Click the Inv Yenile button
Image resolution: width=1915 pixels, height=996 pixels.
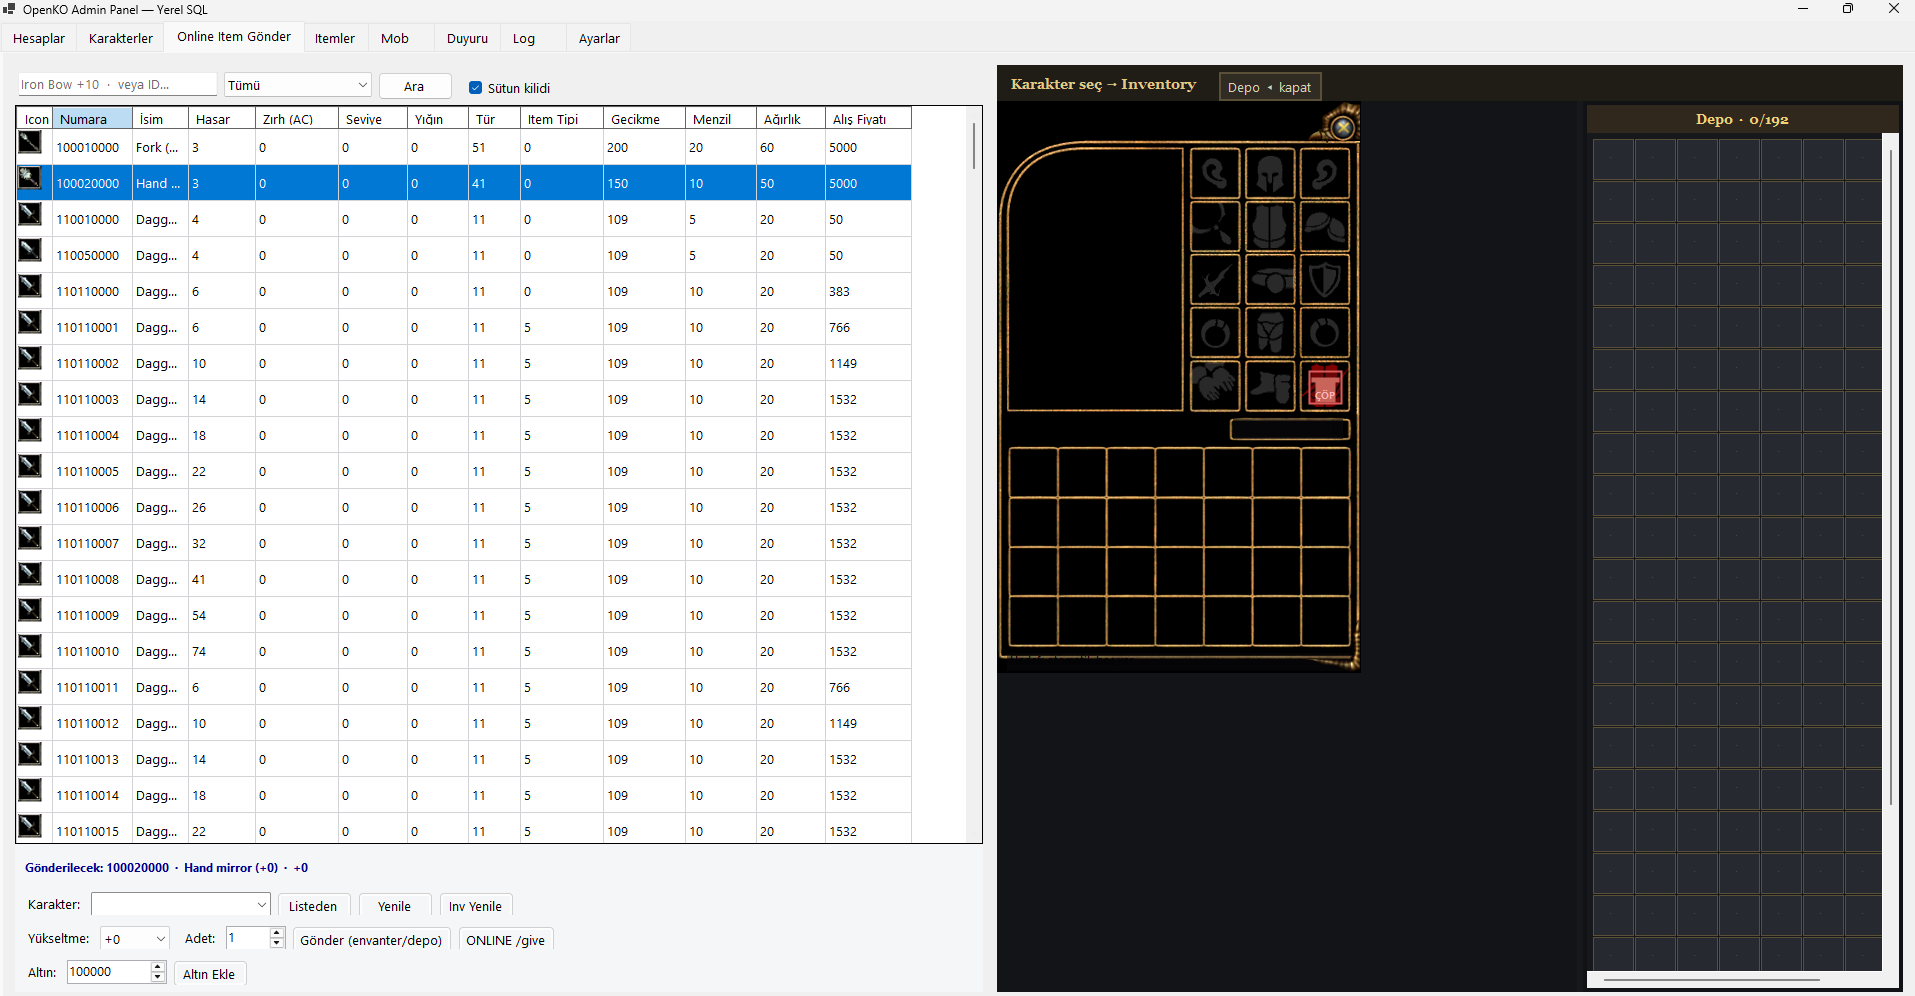(x=475, y=906)
